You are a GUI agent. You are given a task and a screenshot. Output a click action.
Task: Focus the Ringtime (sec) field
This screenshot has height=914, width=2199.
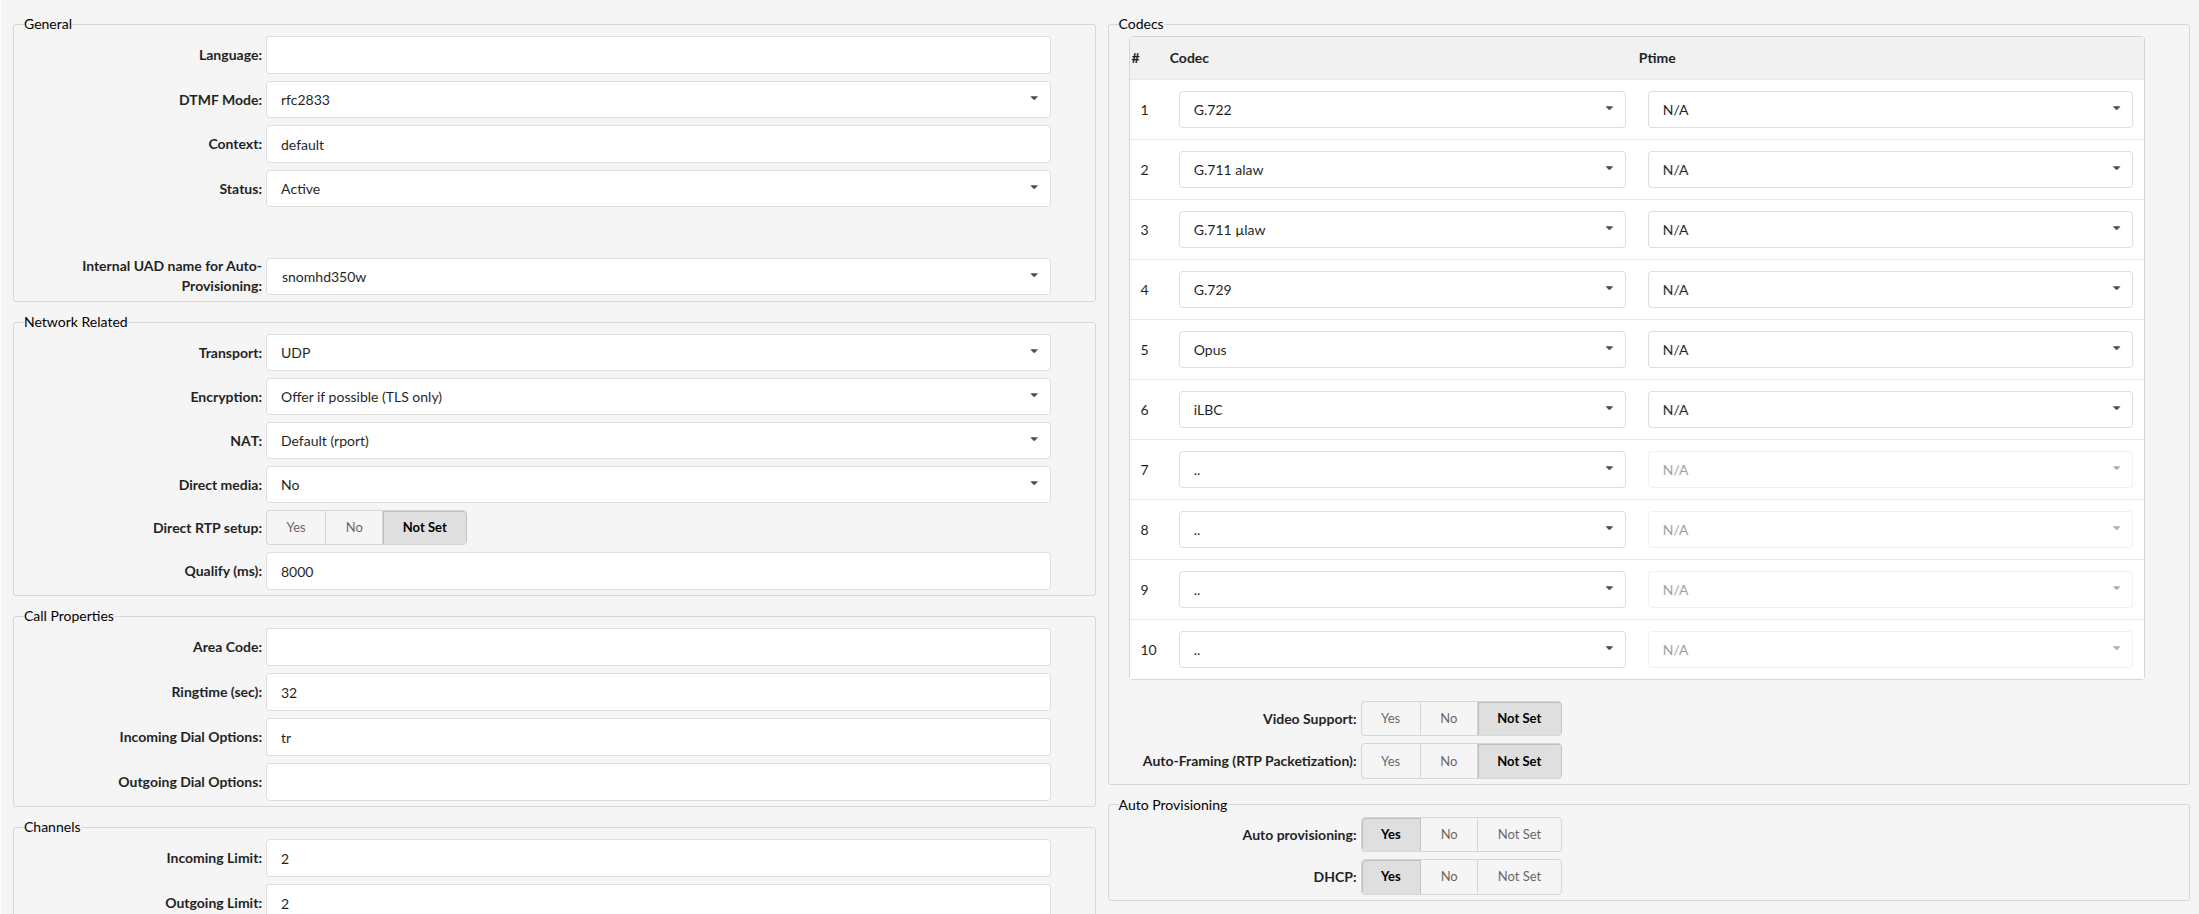pos(658,693)
